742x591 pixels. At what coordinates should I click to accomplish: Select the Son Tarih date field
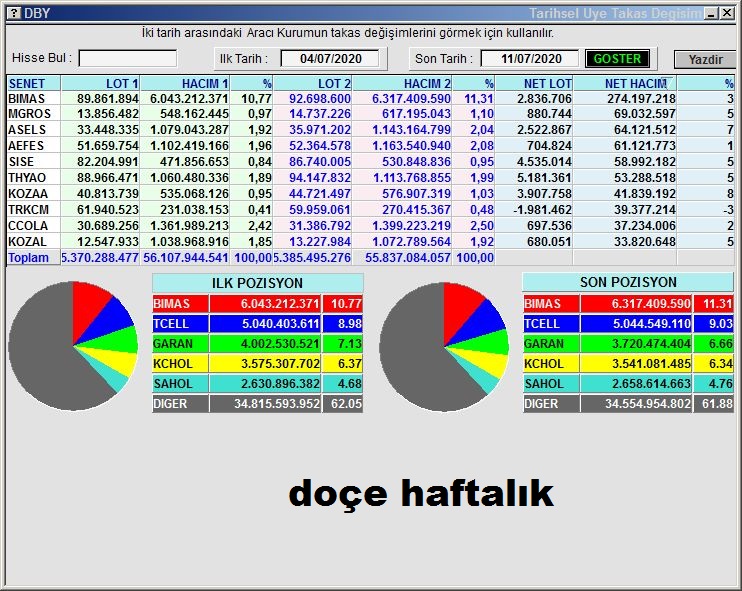pos(530,59)
